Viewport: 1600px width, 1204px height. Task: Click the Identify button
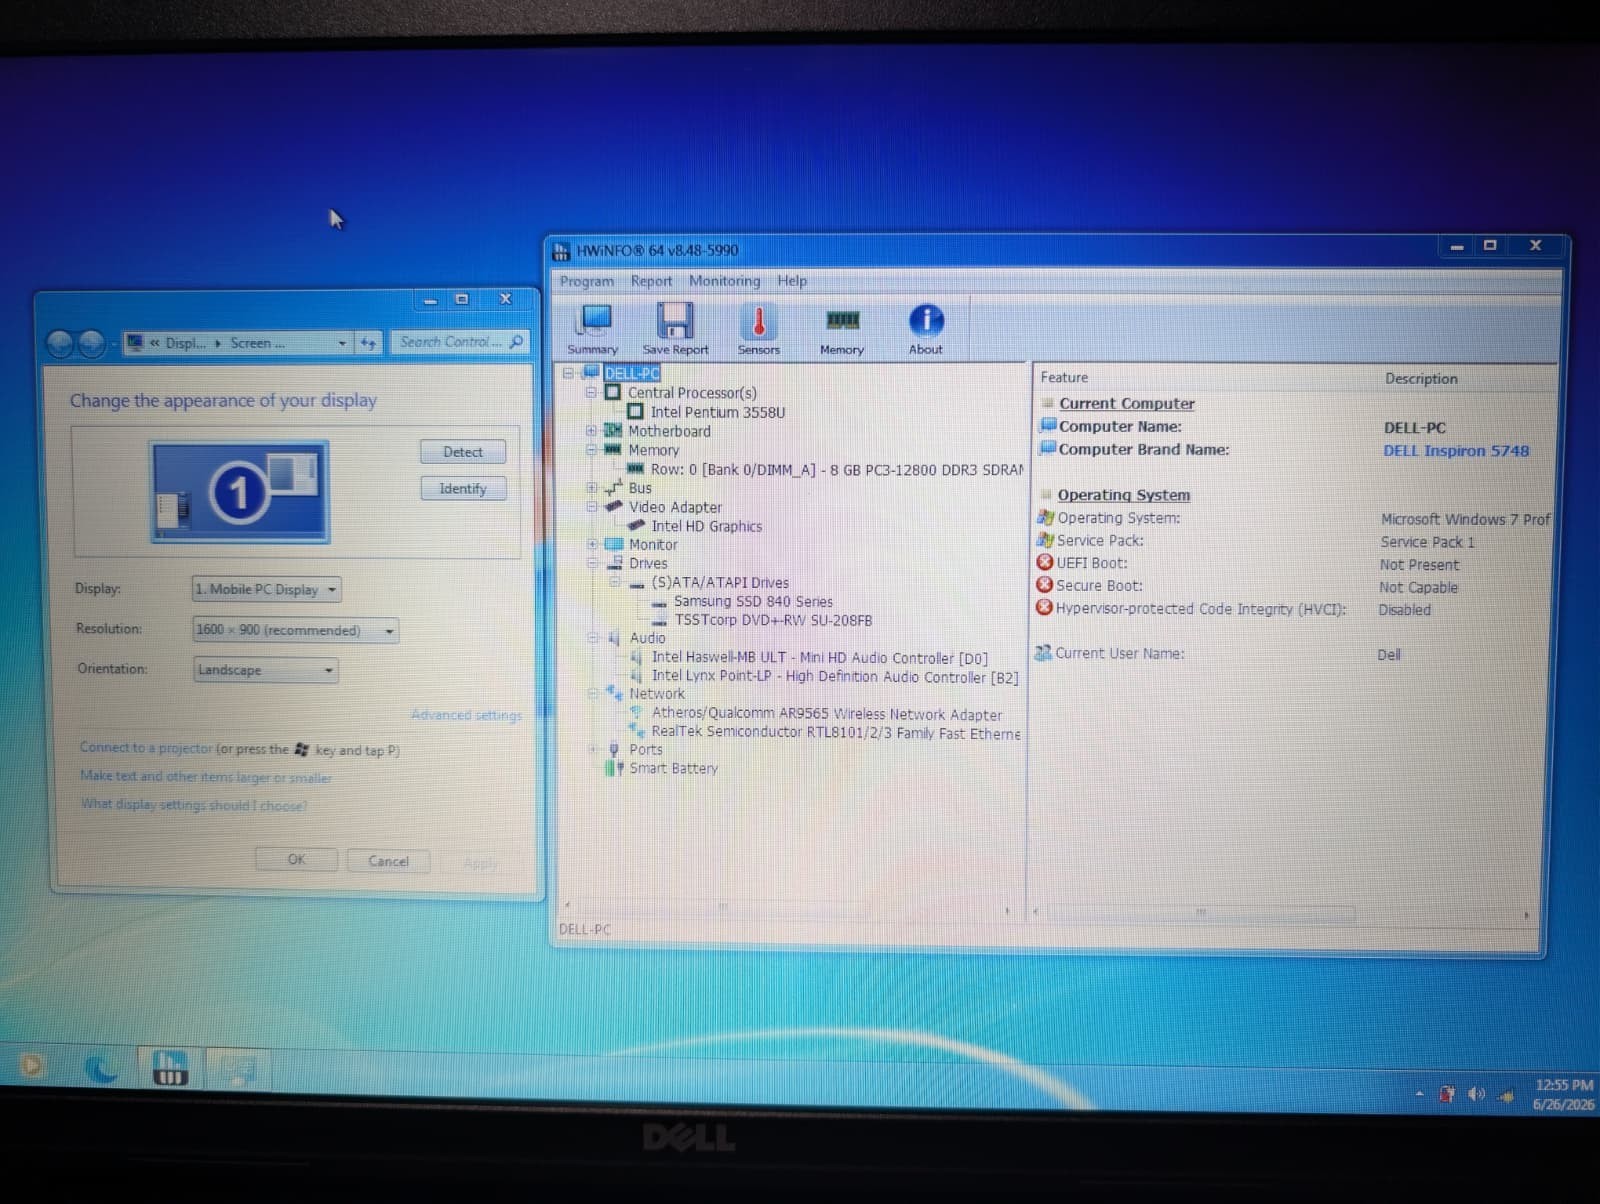[462, 488]
